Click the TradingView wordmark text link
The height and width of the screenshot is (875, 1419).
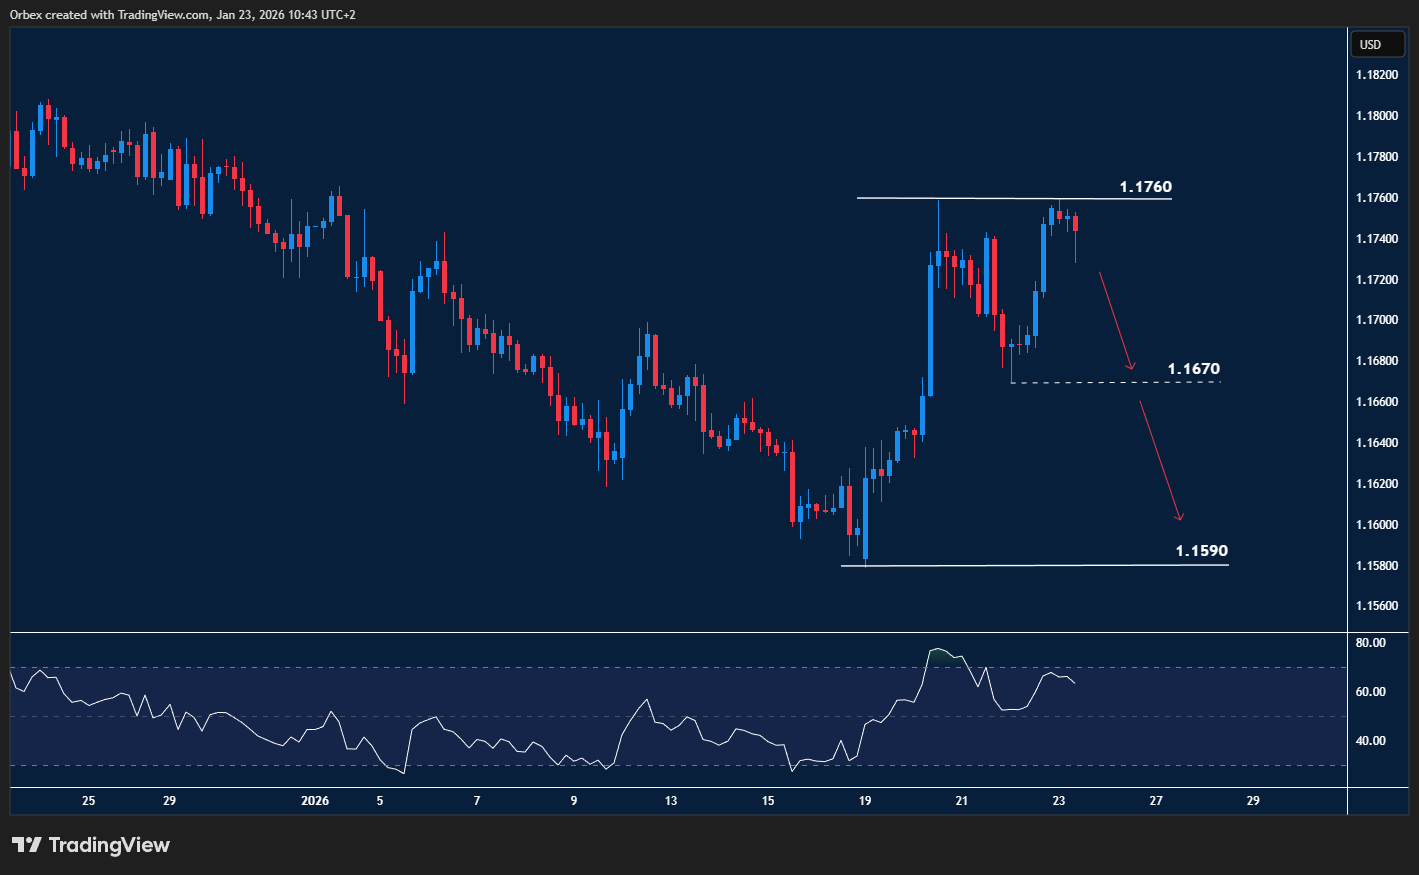[x=109, y=845]
